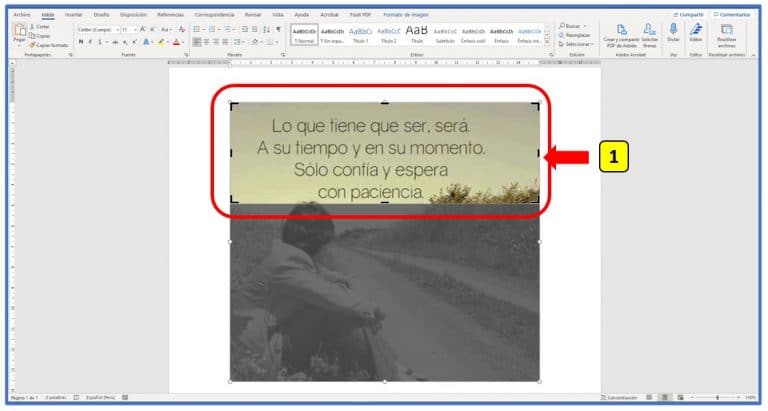This screenshot has height=411, width=768.
Task: Switch to the Formato de imagen tab
Action: coord(406,15)
